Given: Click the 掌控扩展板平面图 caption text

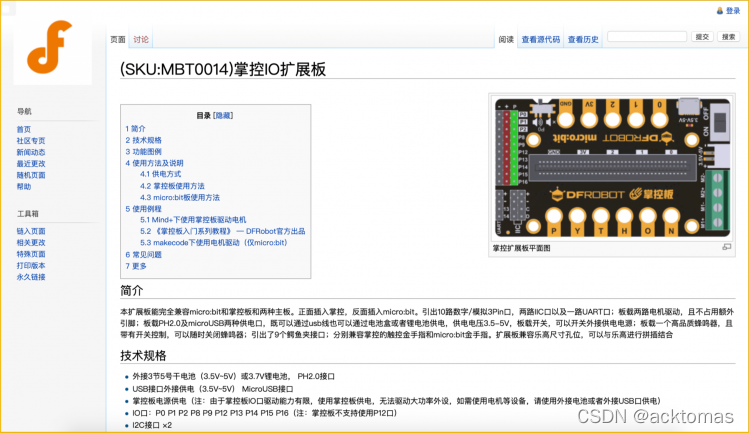Looking at the screenshot, I should point(522,248).
